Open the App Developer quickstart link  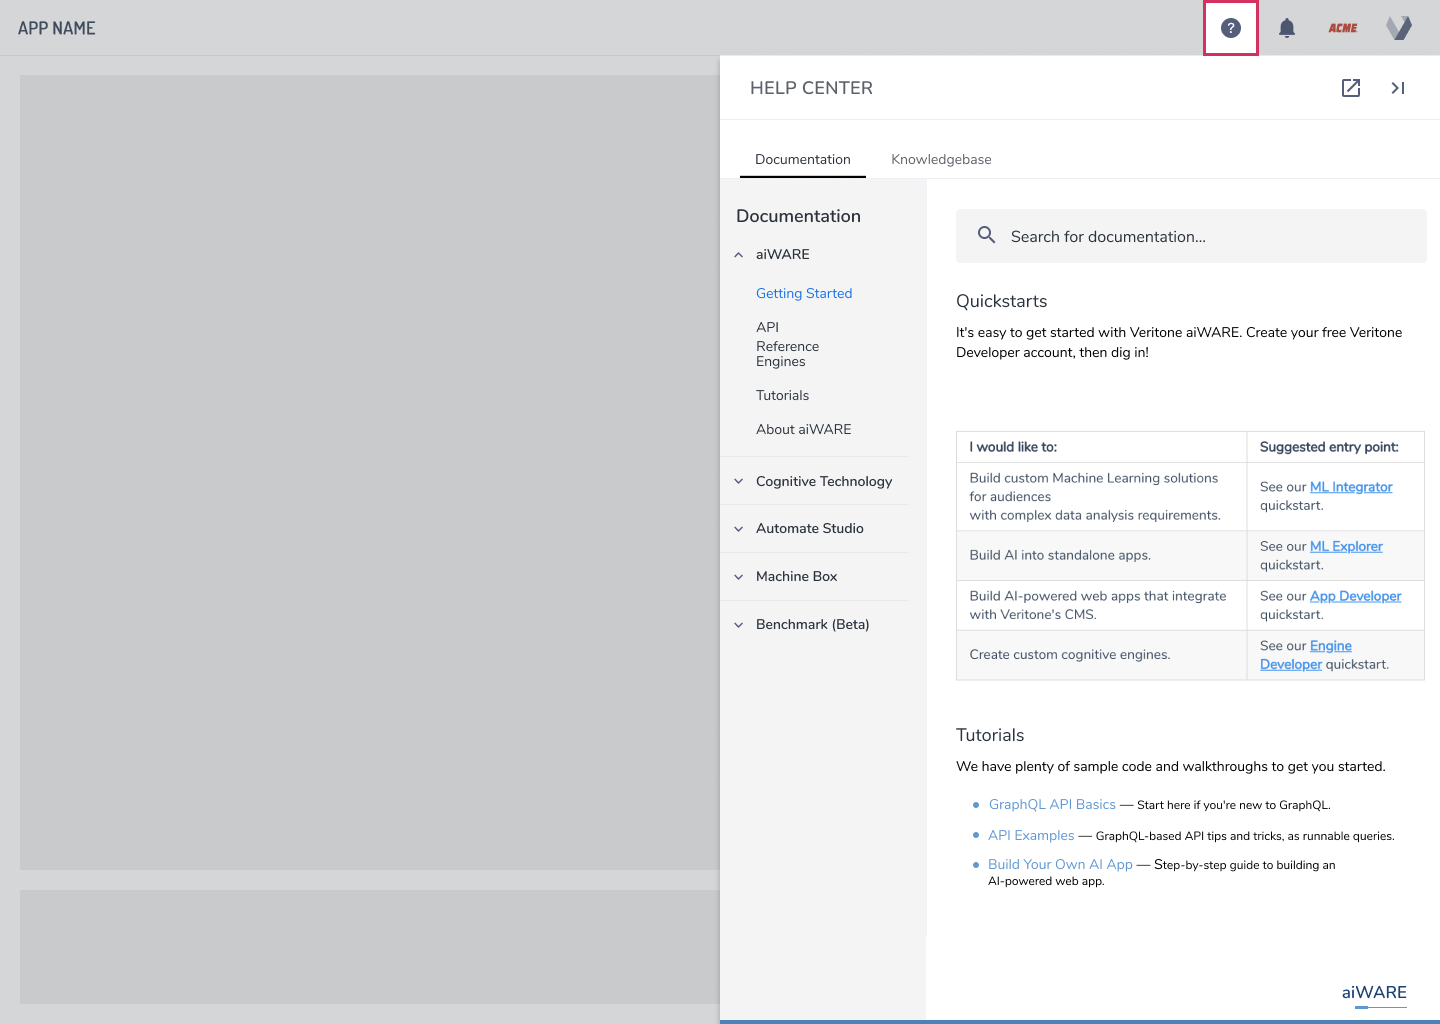pyautogui.click(x=1355, y=596)
